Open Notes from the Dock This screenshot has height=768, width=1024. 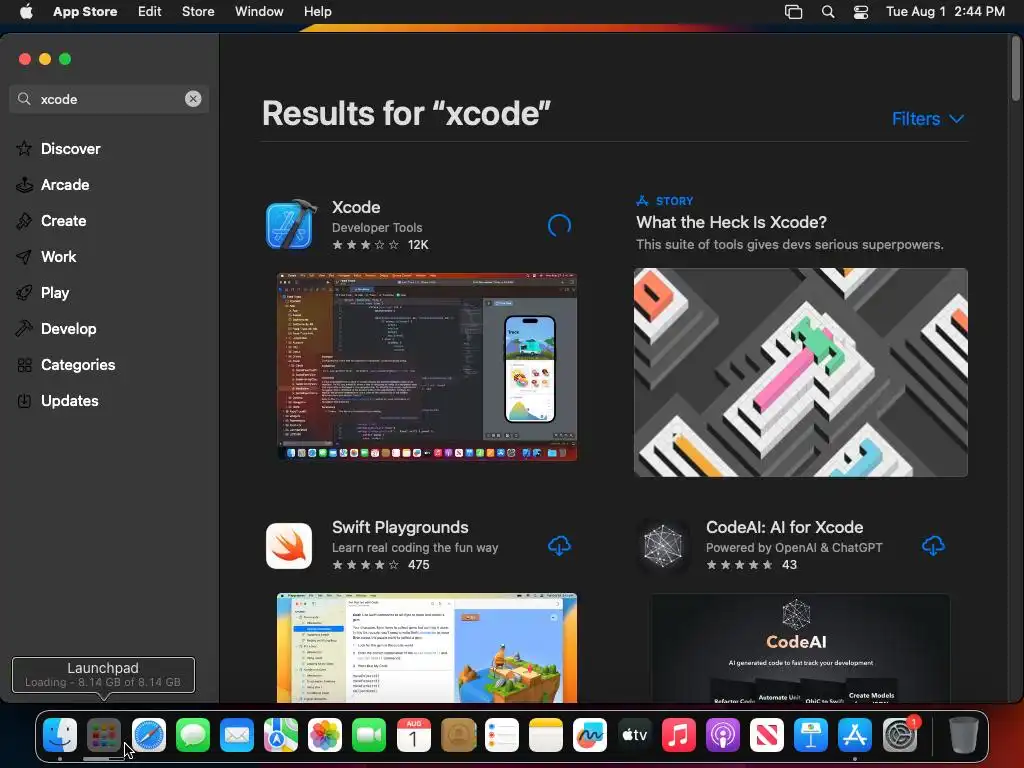click(546, 735)
